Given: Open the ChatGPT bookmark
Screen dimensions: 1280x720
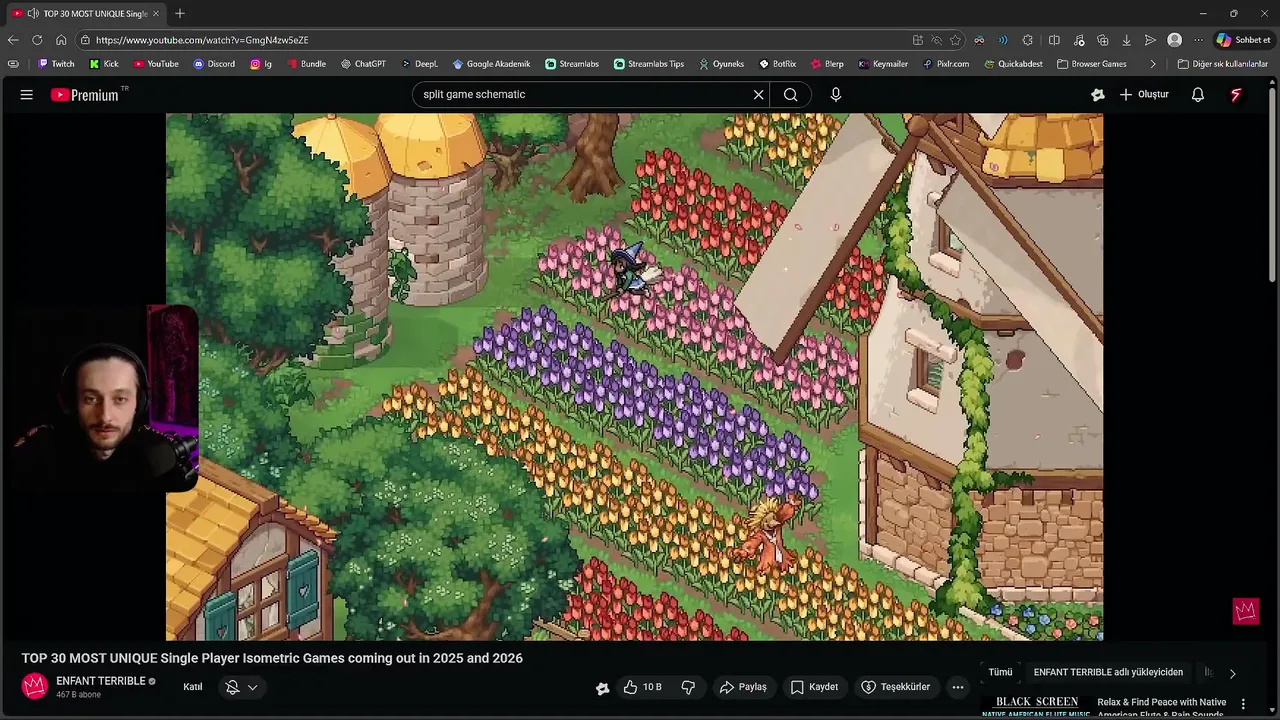Looking at the screenshot, I should tap(363, 64).
